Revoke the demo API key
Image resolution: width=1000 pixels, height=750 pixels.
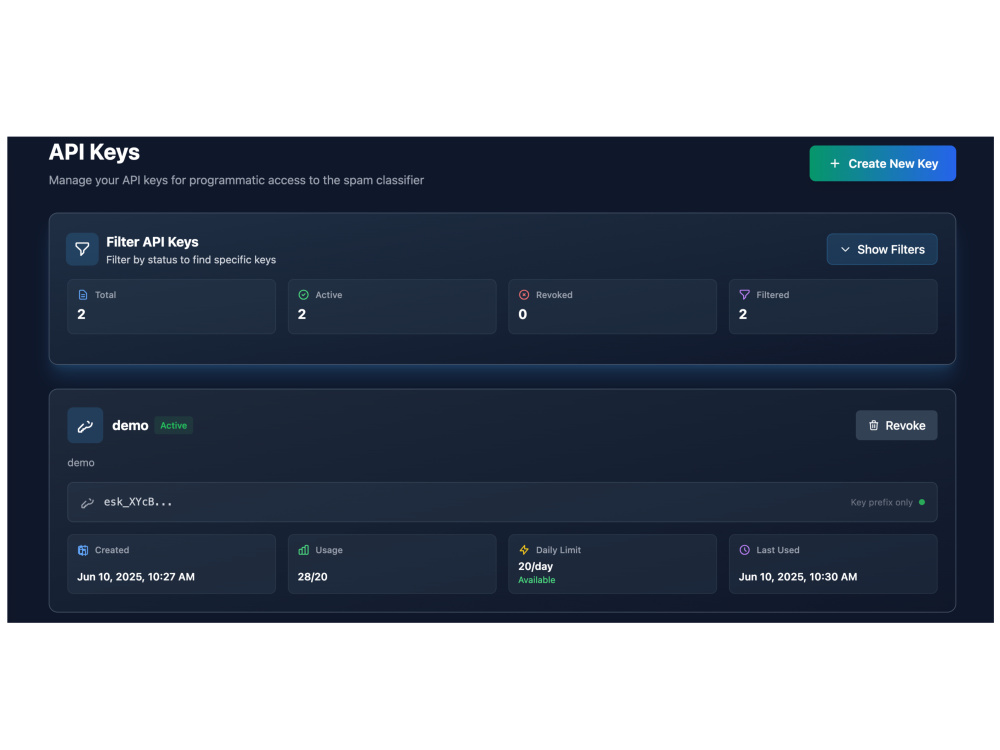(896, 425)
